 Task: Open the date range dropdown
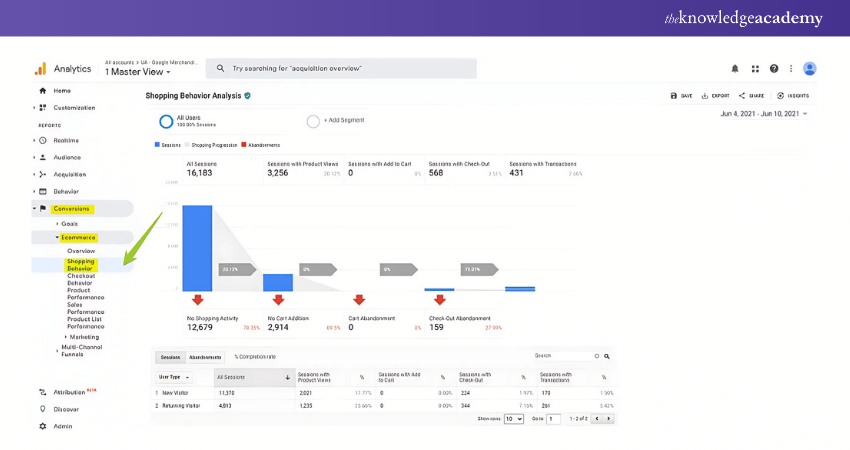(x=762, y=114)
